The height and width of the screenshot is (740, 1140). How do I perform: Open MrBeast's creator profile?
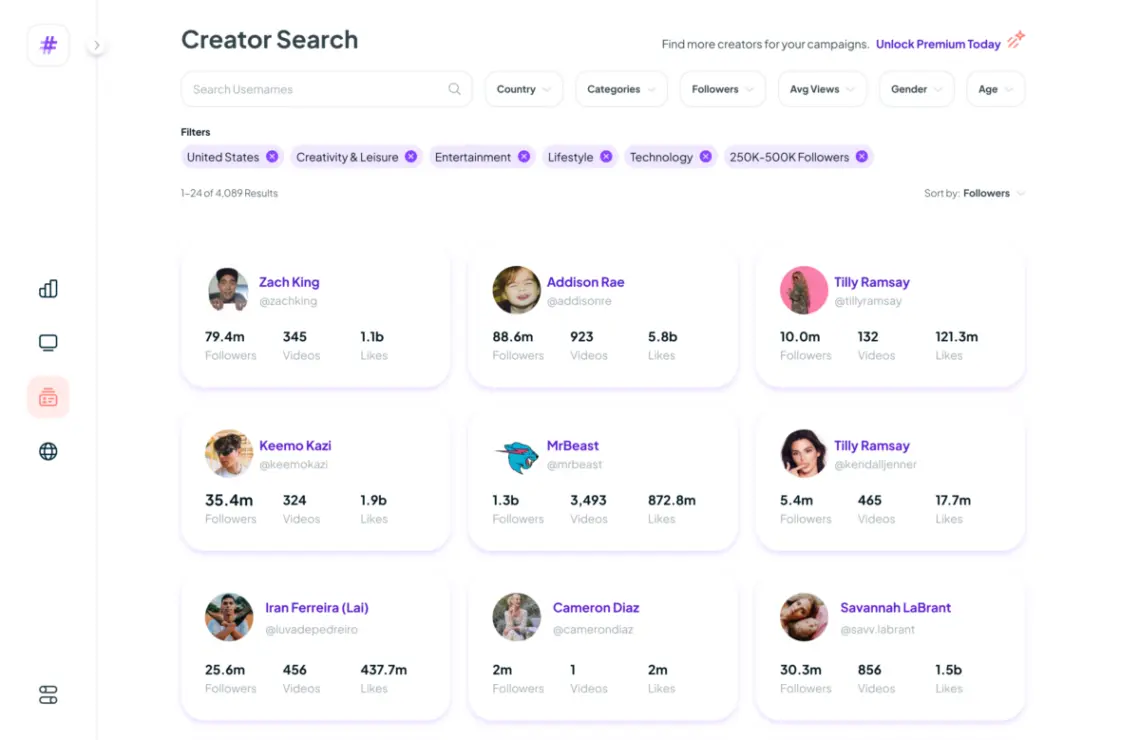click(574, 446)
